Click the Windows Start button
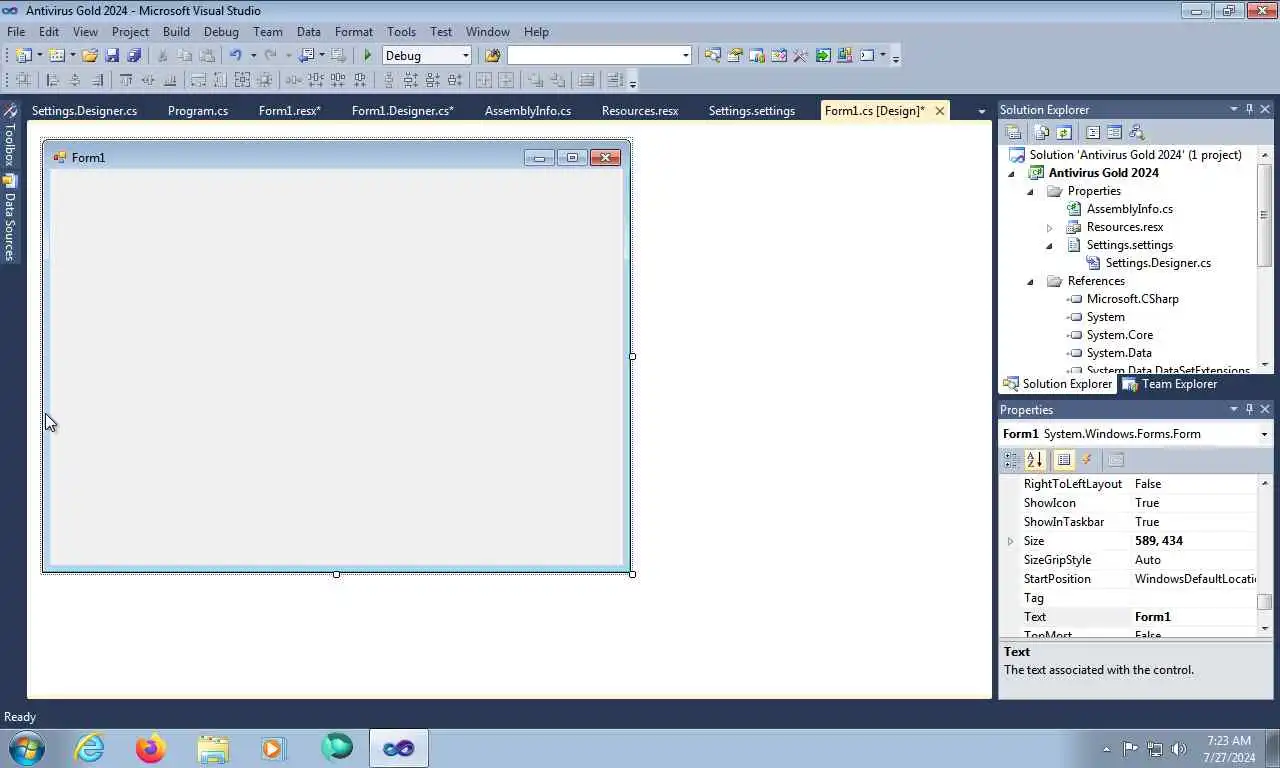 click(26, 748)
